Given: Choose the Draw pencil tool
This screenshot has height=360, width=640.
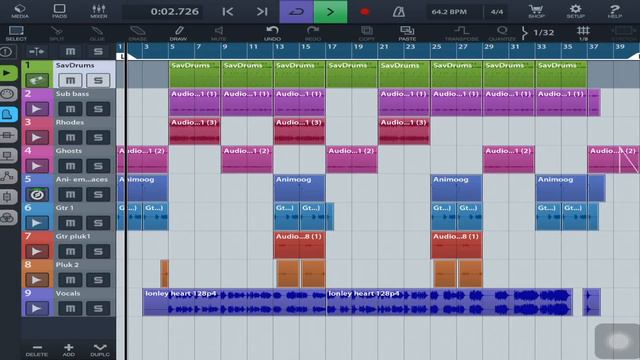Looking at the screenshot, I should tap(178, 33).
